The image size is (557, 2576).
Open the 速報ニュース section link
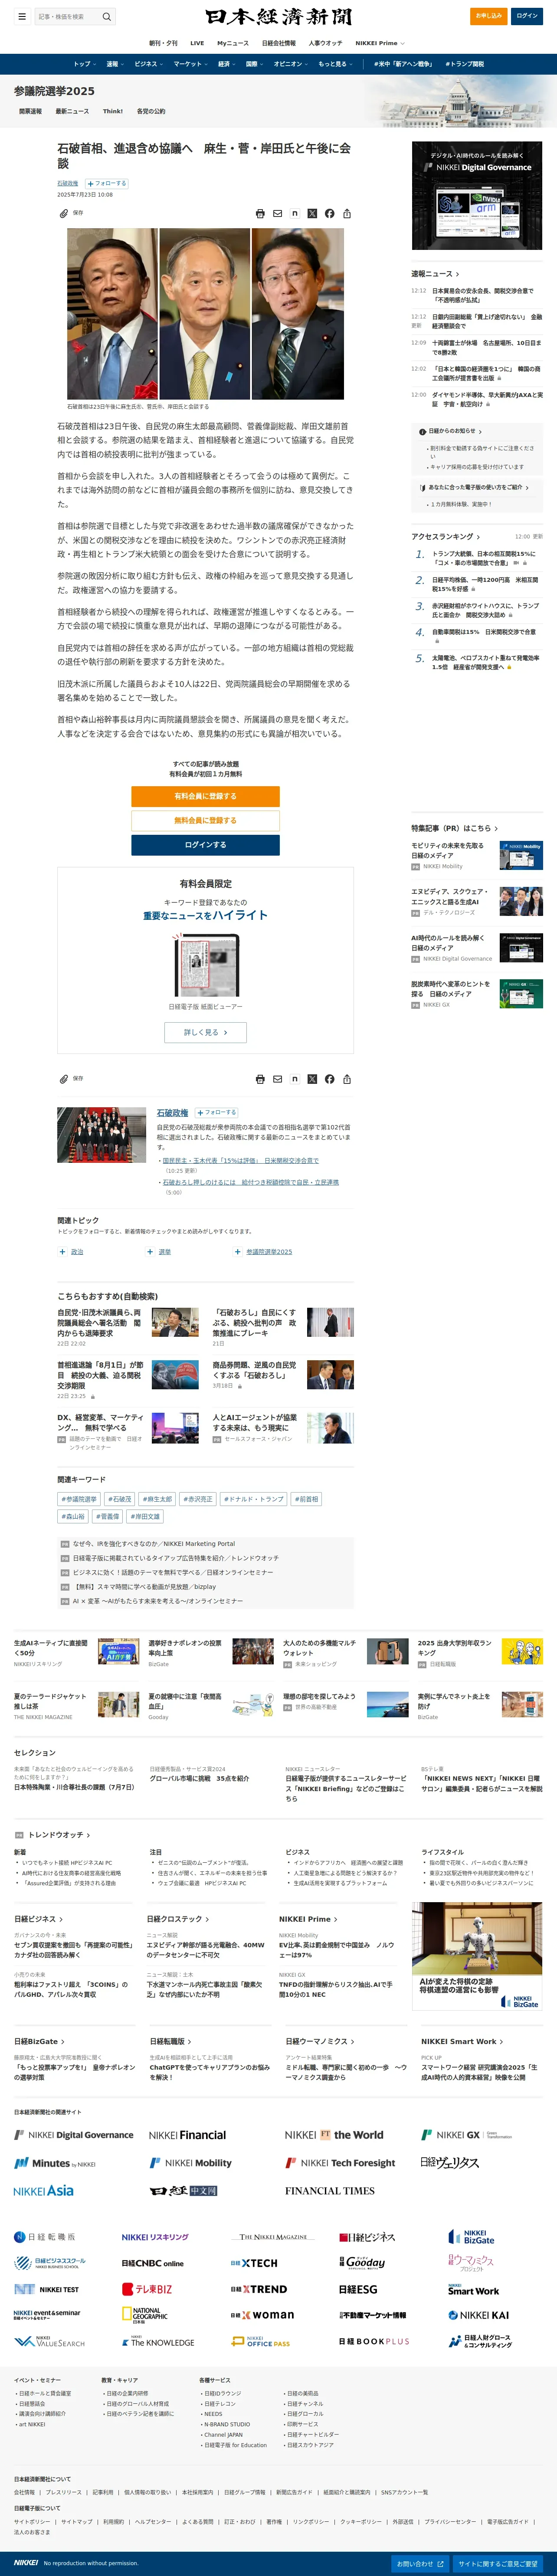click(435, 273)
